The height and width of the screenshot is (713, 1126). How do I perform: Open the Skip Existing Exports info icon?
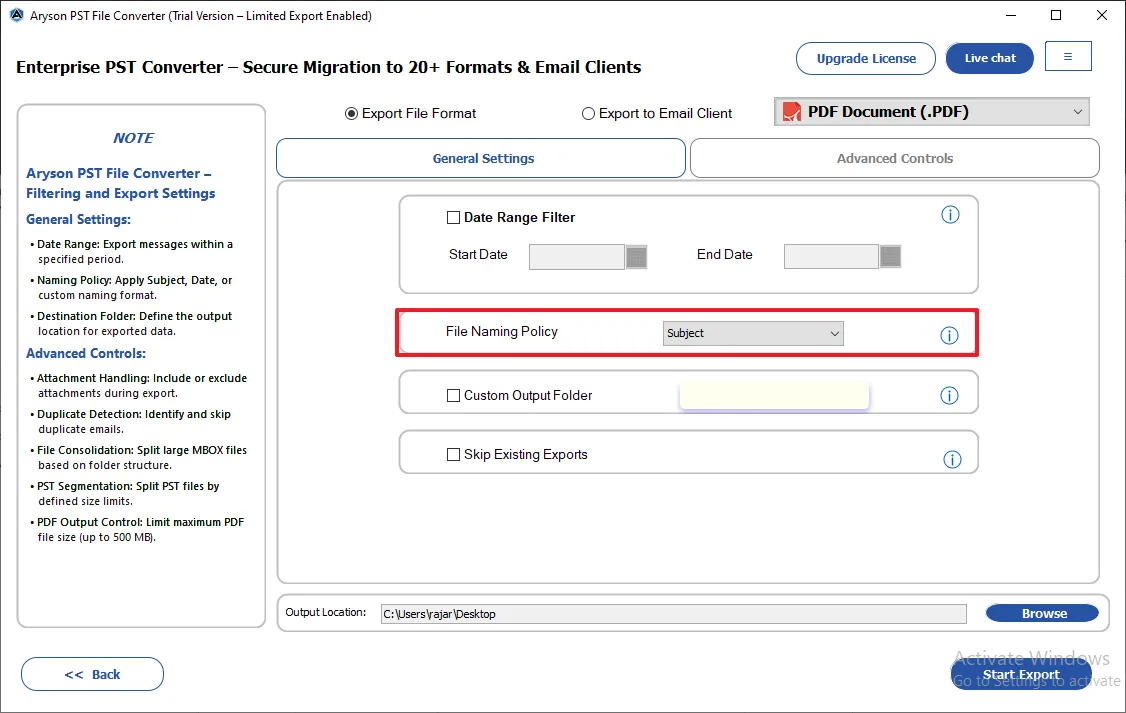tap(952, 460)
